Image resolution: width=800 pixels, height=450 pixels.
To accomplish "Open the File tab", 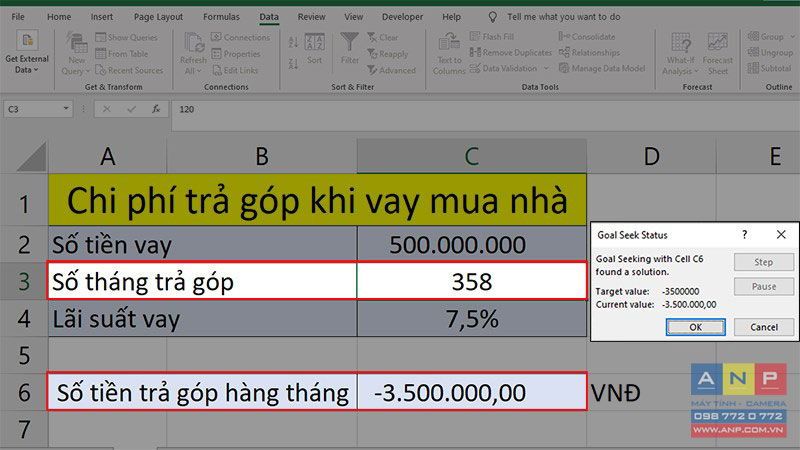I will (x=18, y=17).
